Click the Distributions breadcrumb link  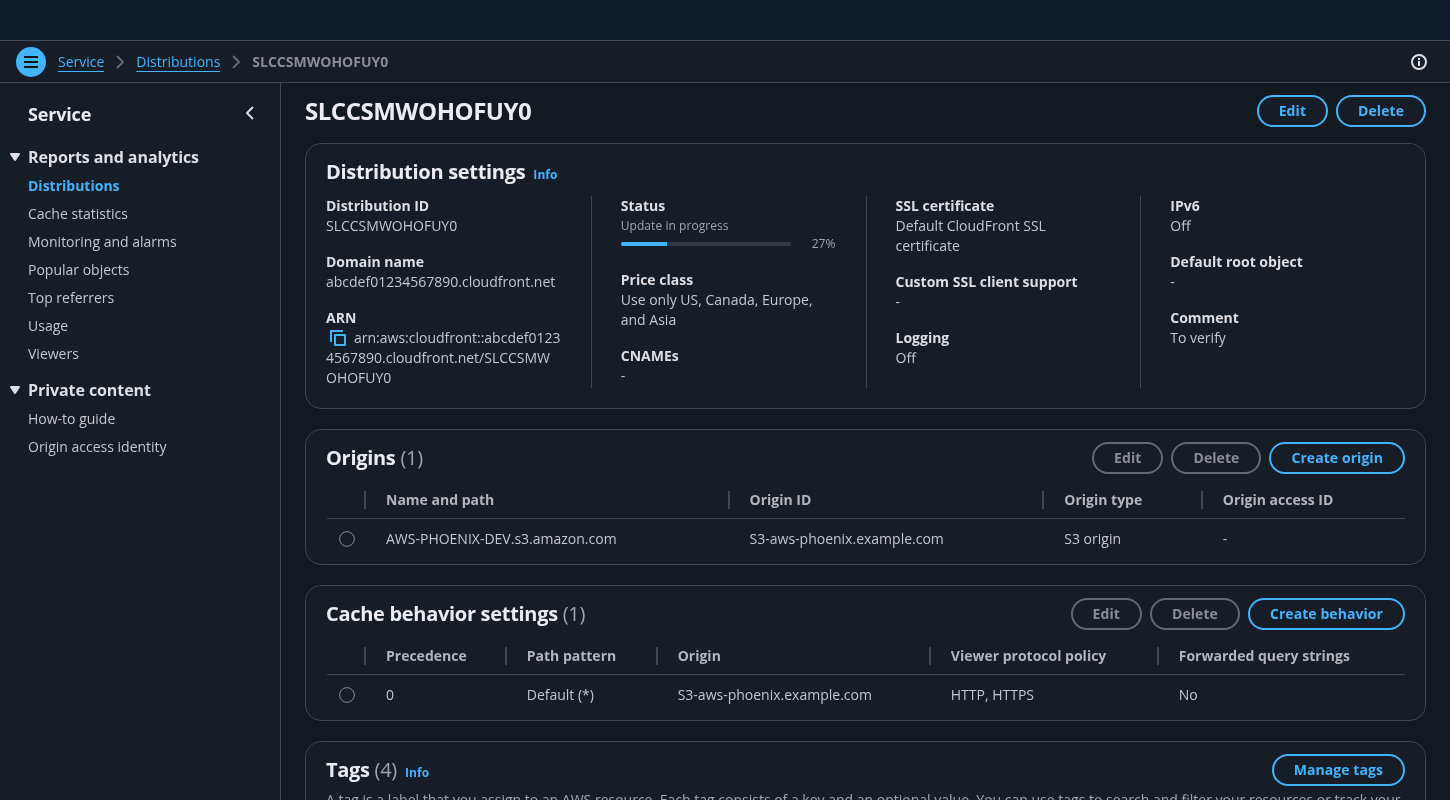pos(178,62)
